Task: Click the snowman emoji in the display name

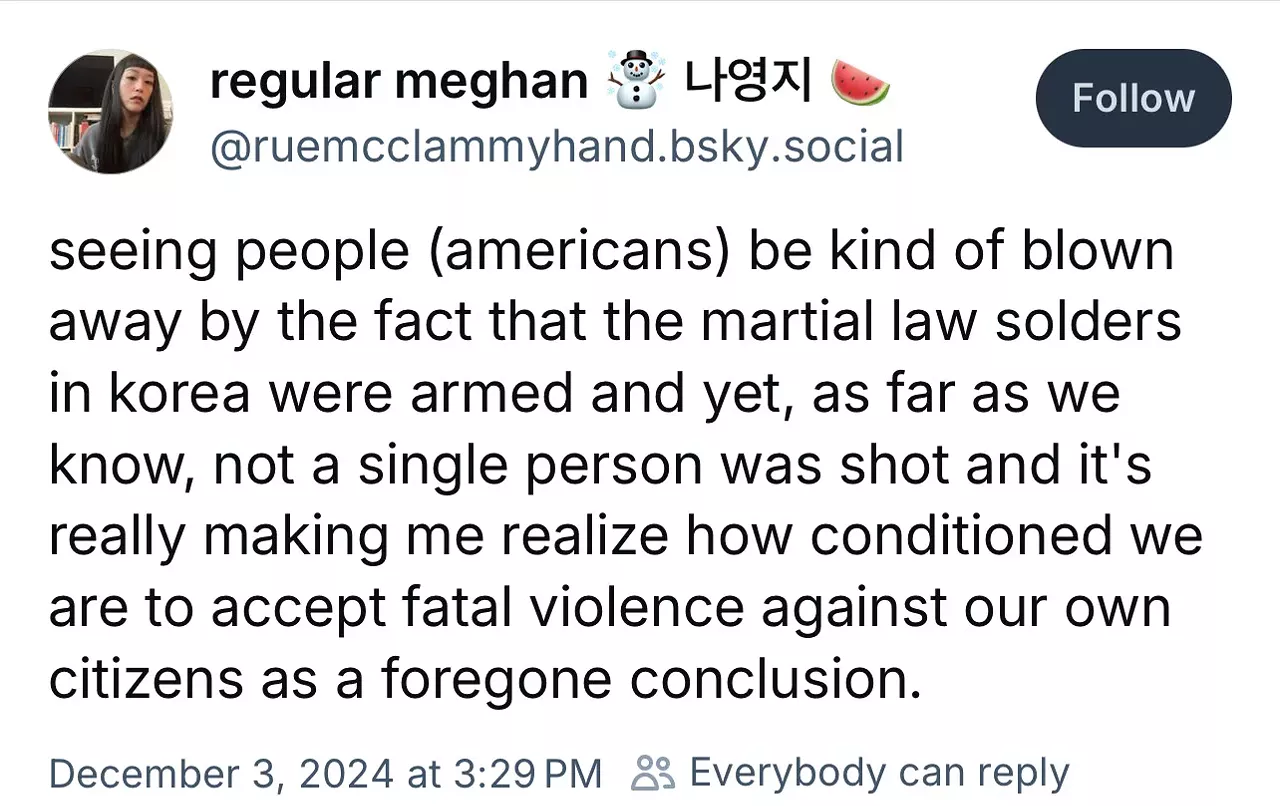Action: [636, 82]
